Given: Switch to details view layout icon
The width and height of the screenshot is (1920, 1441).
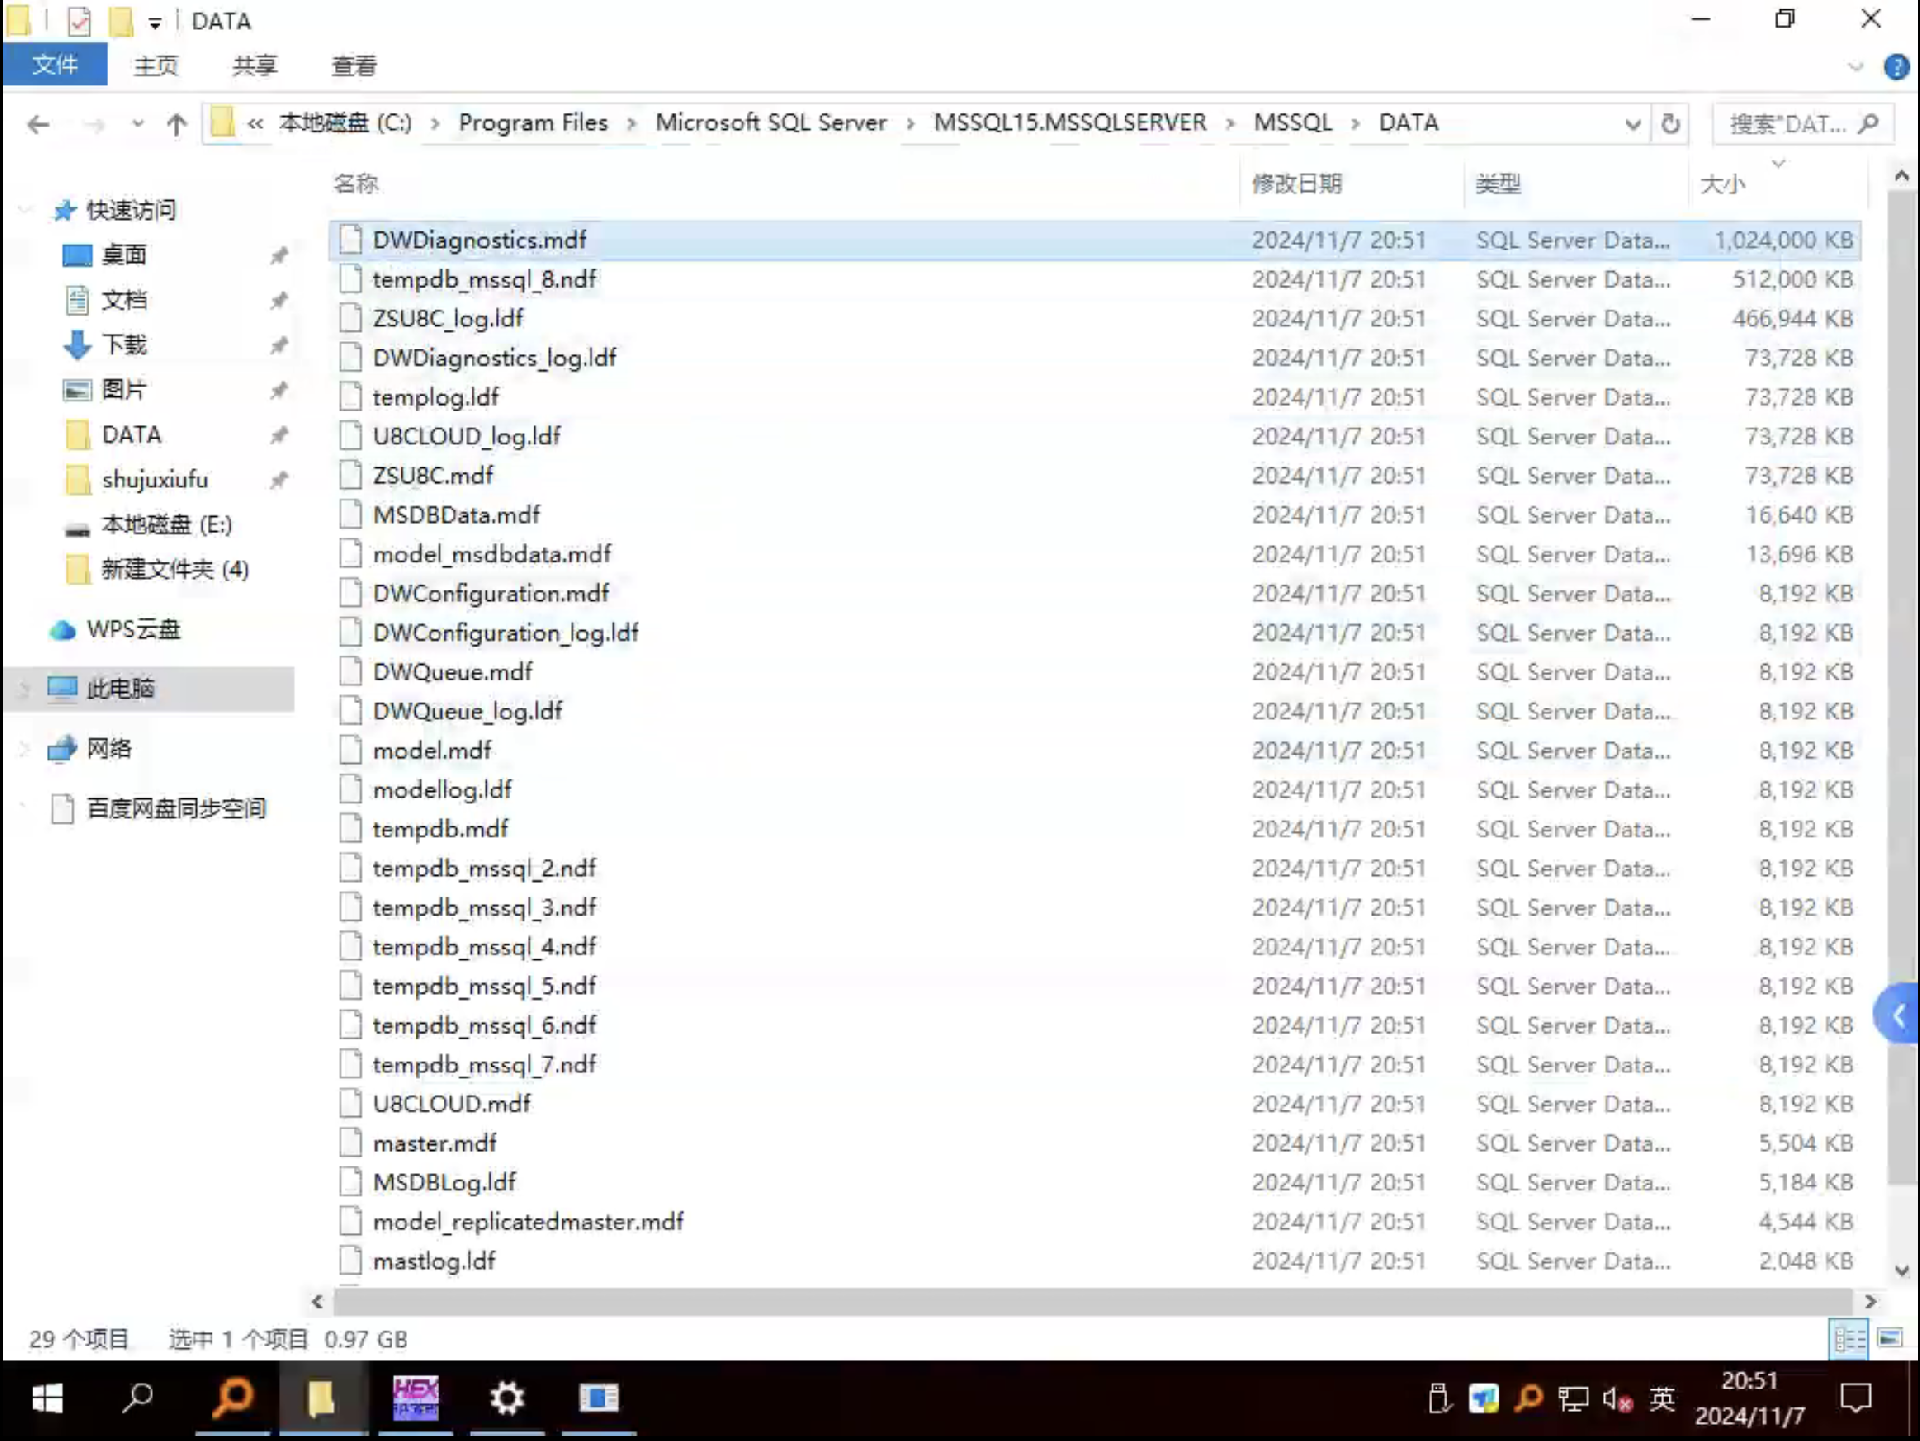Looking at the screenshot, I should pos(1849,1339).
